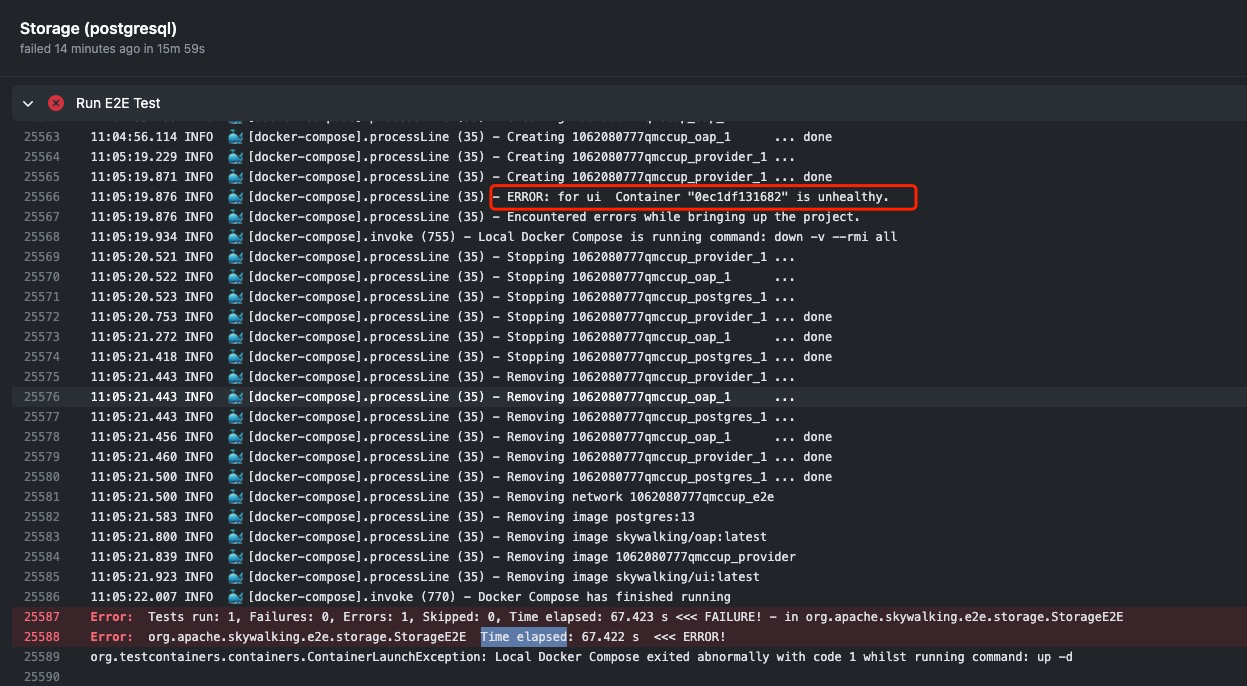The image size is (1247, 686).
Task: Select log line number 25568
Action: pos(42,237)
